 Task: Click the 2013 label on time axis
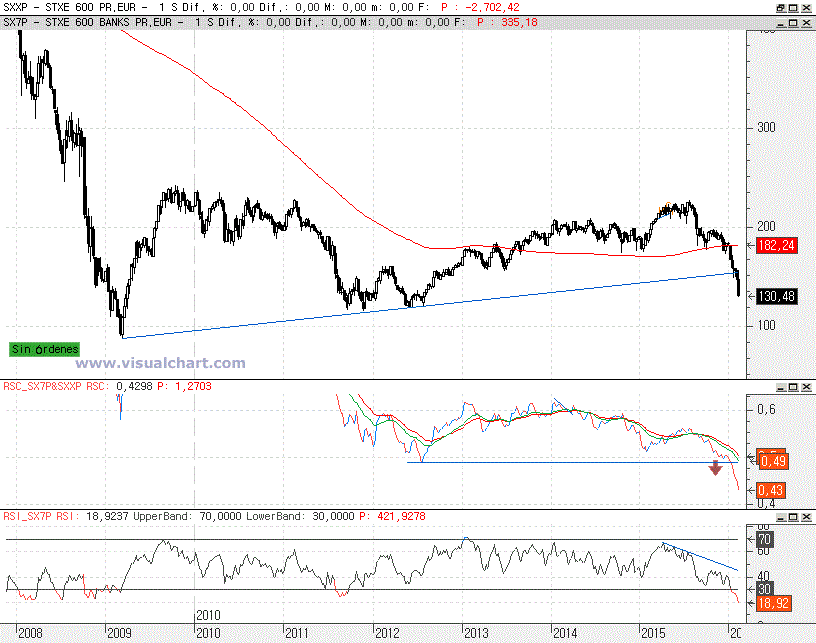point(476,633)
